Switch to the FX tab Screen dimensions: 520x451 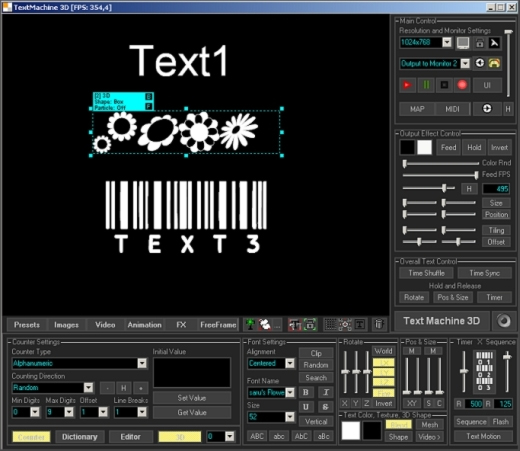tap(181, 325)
